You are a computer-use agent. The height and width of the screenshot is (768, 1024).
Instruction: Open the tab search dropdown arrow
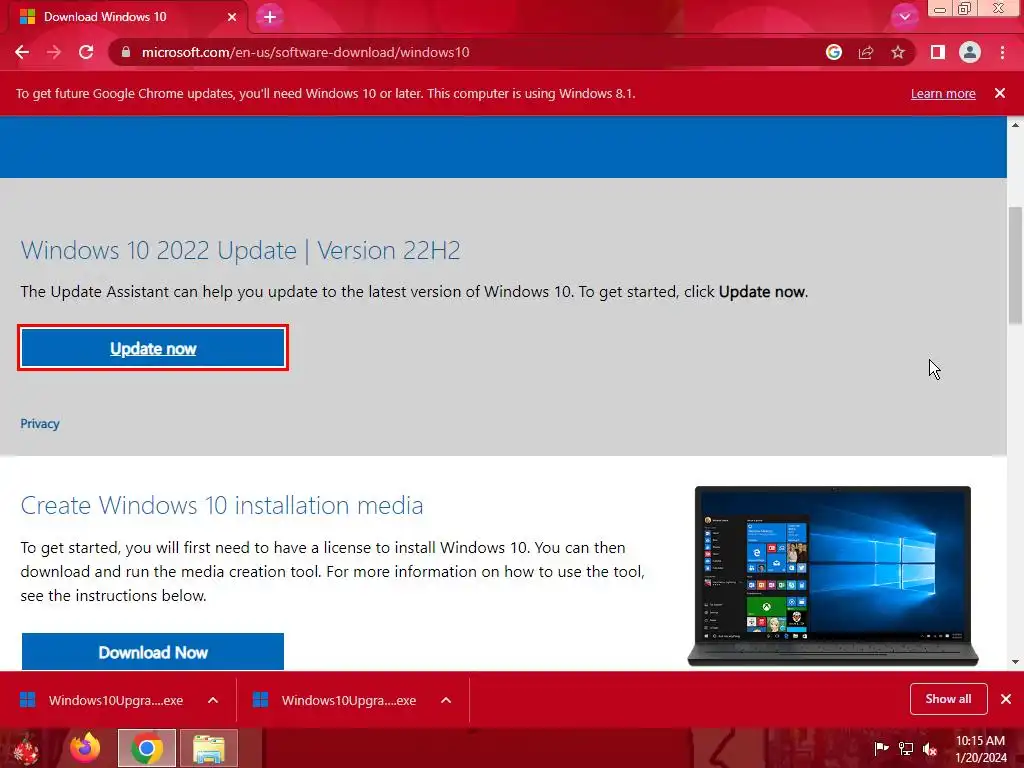[904, 17]
